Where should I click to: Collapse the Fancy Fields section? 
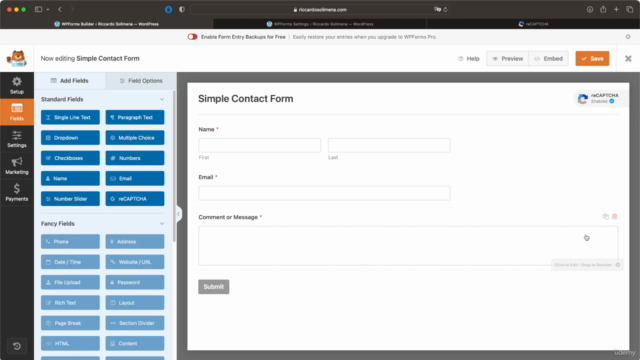[x=162, y=224]
